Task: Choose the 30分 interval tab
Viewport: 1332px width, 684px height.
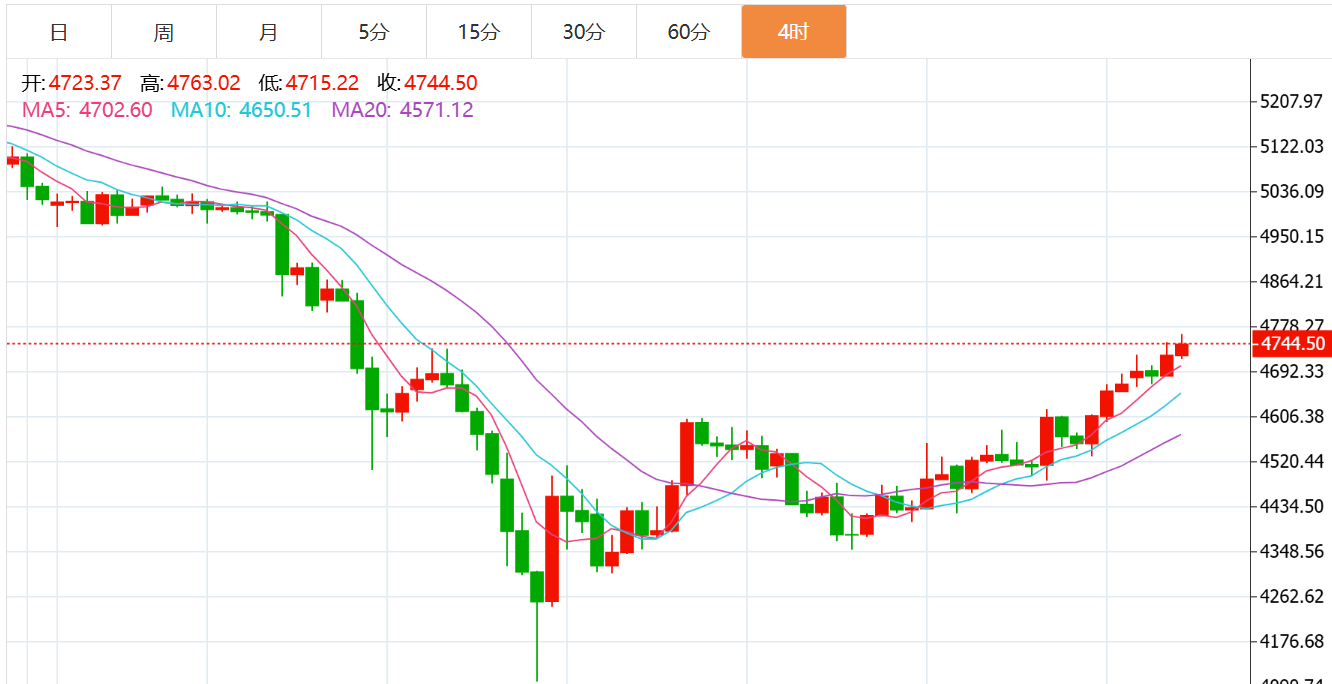Action: pos(584,32)
